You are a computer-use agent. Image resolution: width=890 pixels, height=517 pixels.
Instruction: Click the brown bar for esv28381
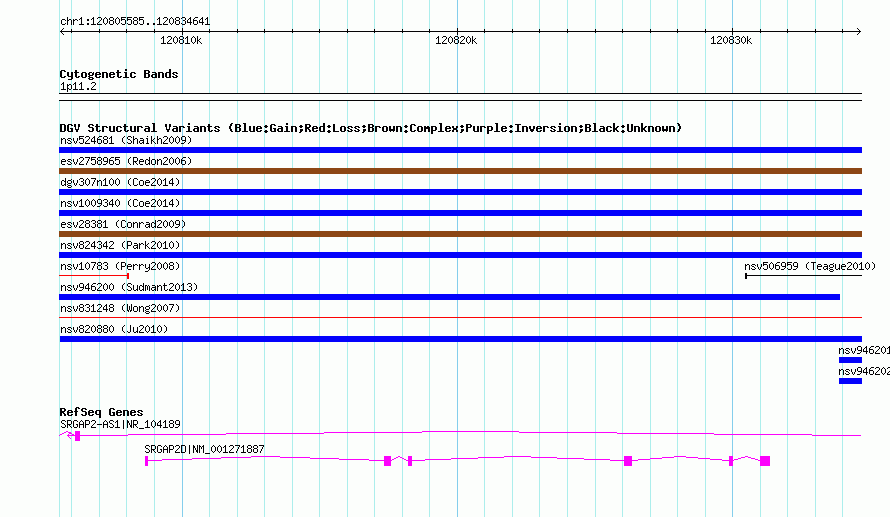(460, 234)
